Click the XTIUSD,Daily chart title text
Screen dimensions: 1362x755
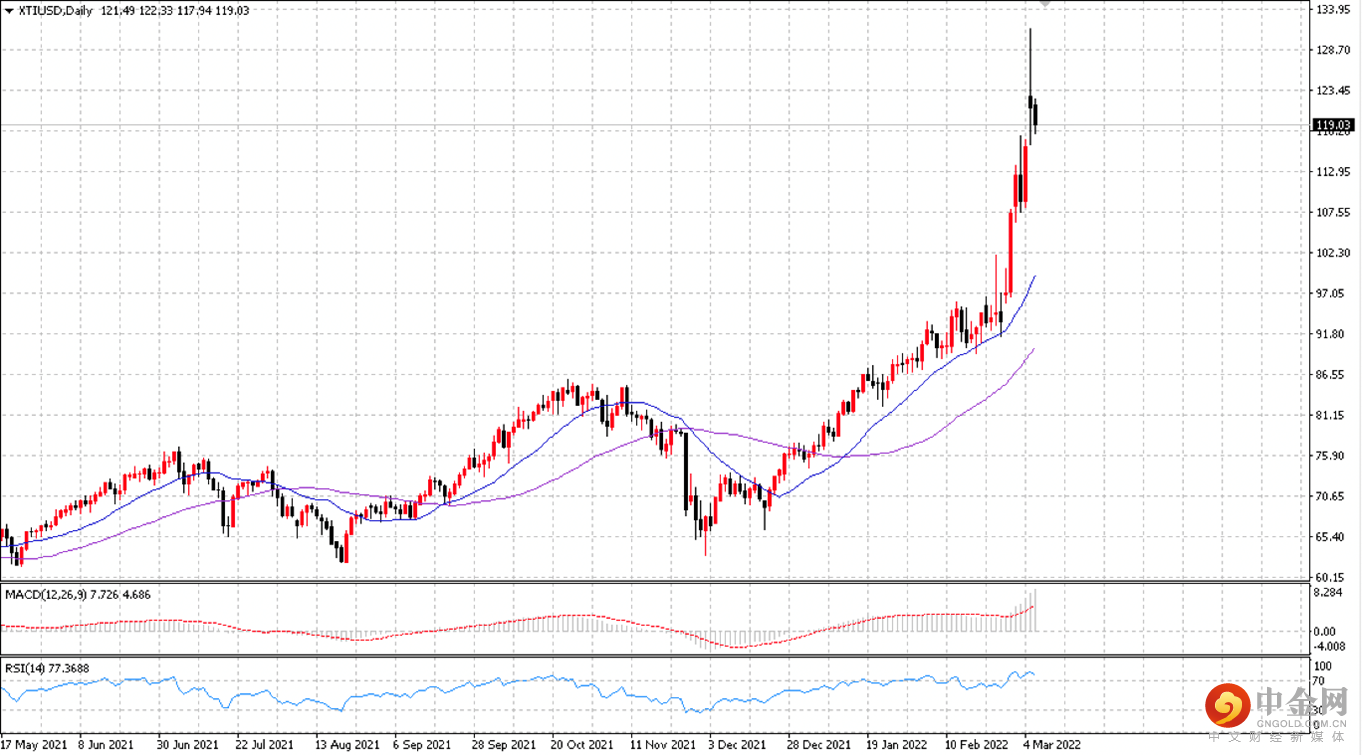(x=54, y=10)
